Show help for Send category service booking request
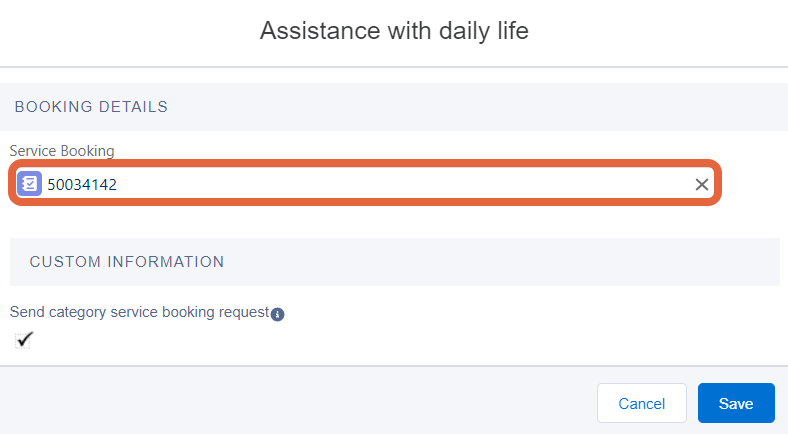 pyautogui.click(x=277, y=314)
